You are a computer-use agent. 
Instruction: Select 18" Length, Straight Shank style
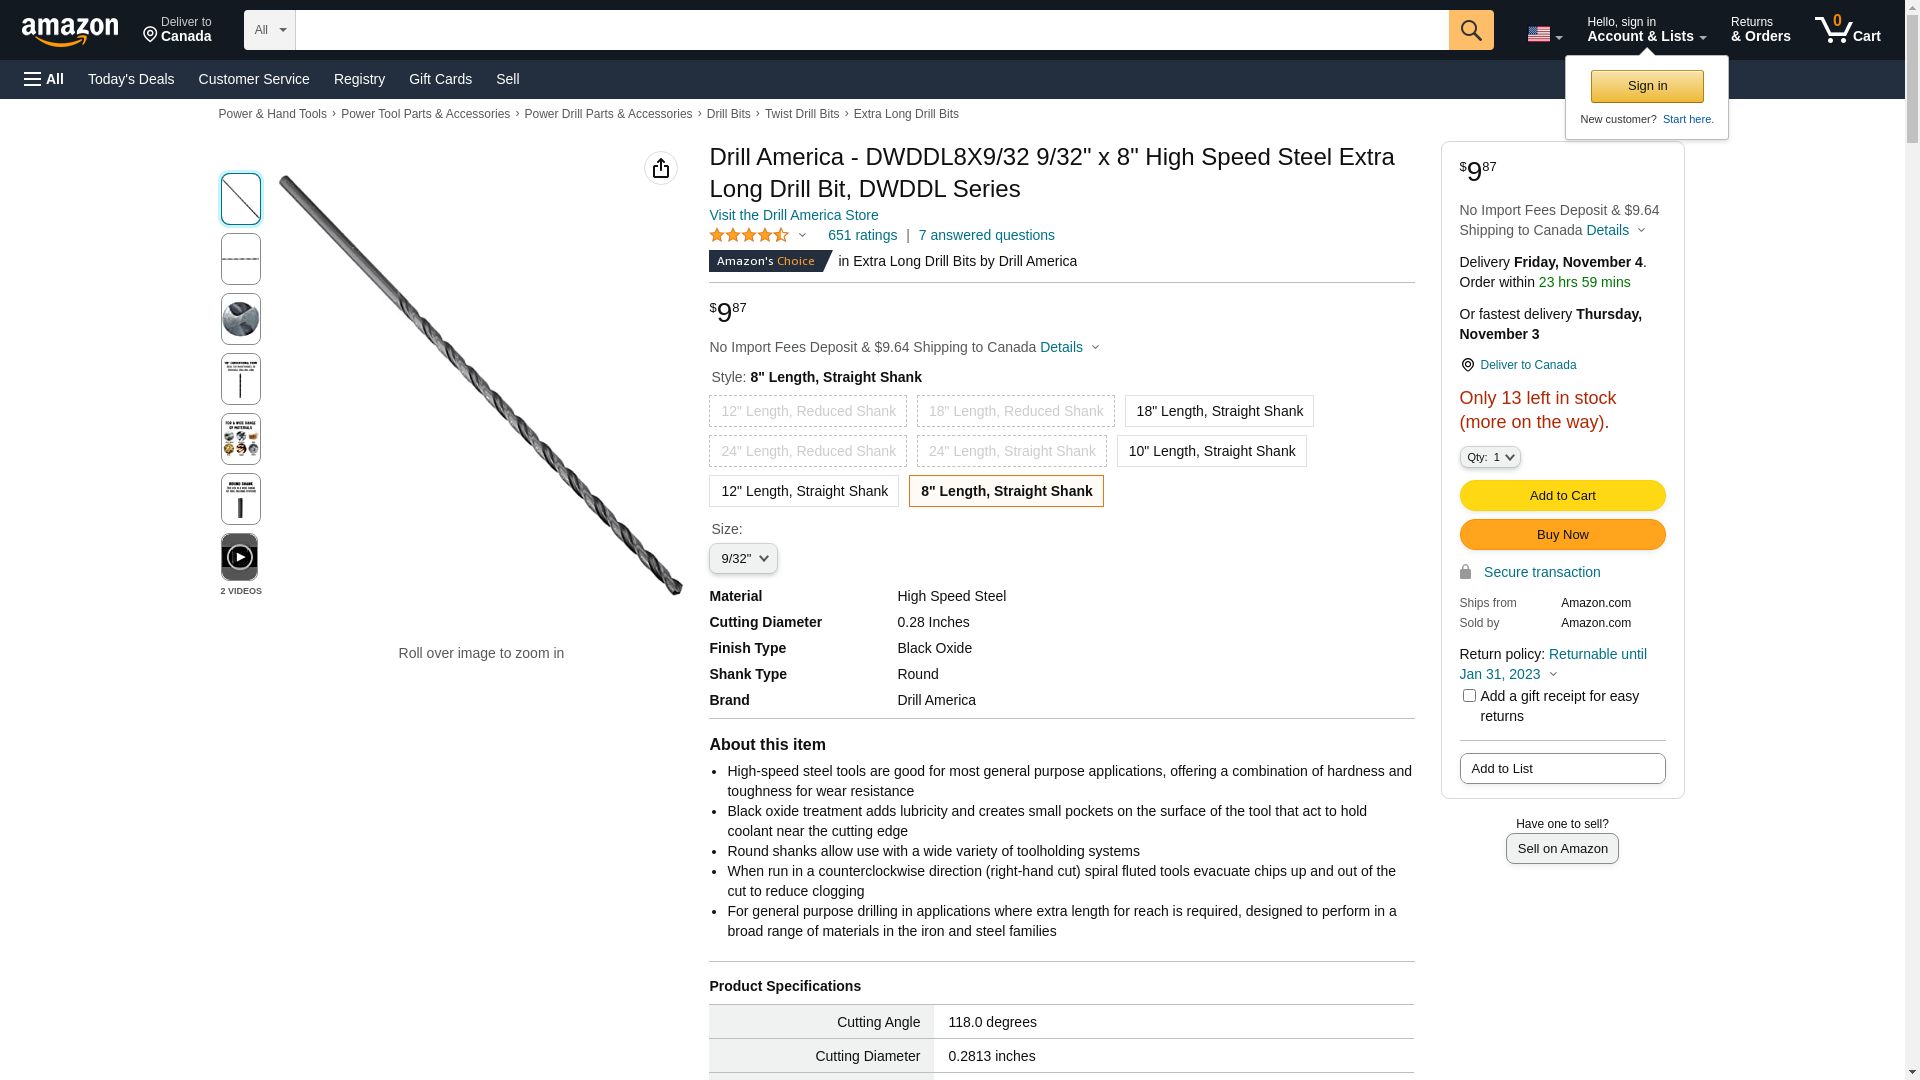pyautogui.click(x=1218, y=411)
